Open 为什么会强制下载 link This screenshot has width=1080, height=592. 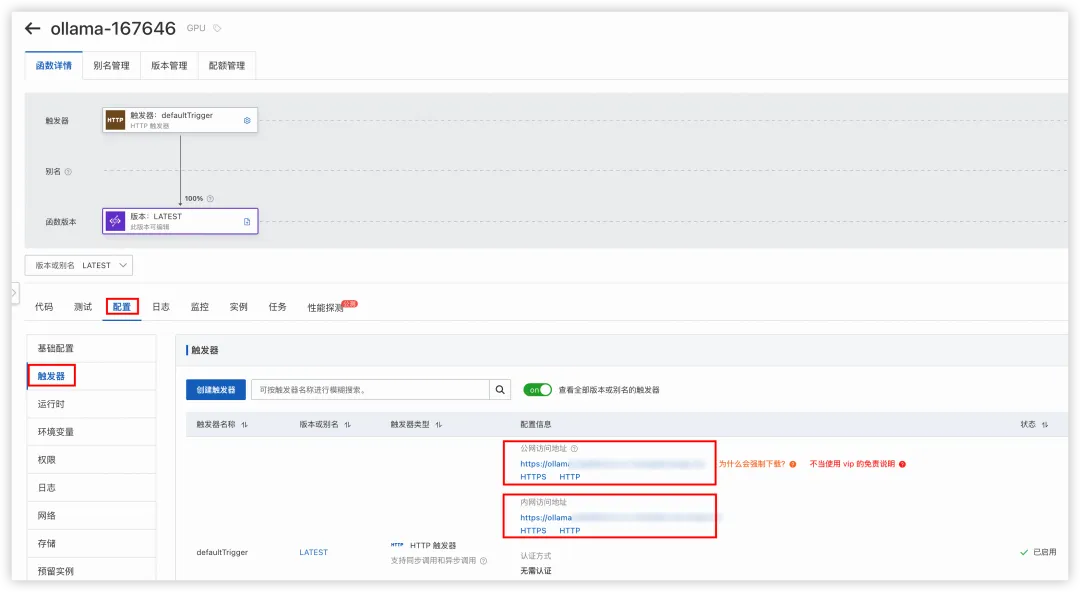pos(752,465)
